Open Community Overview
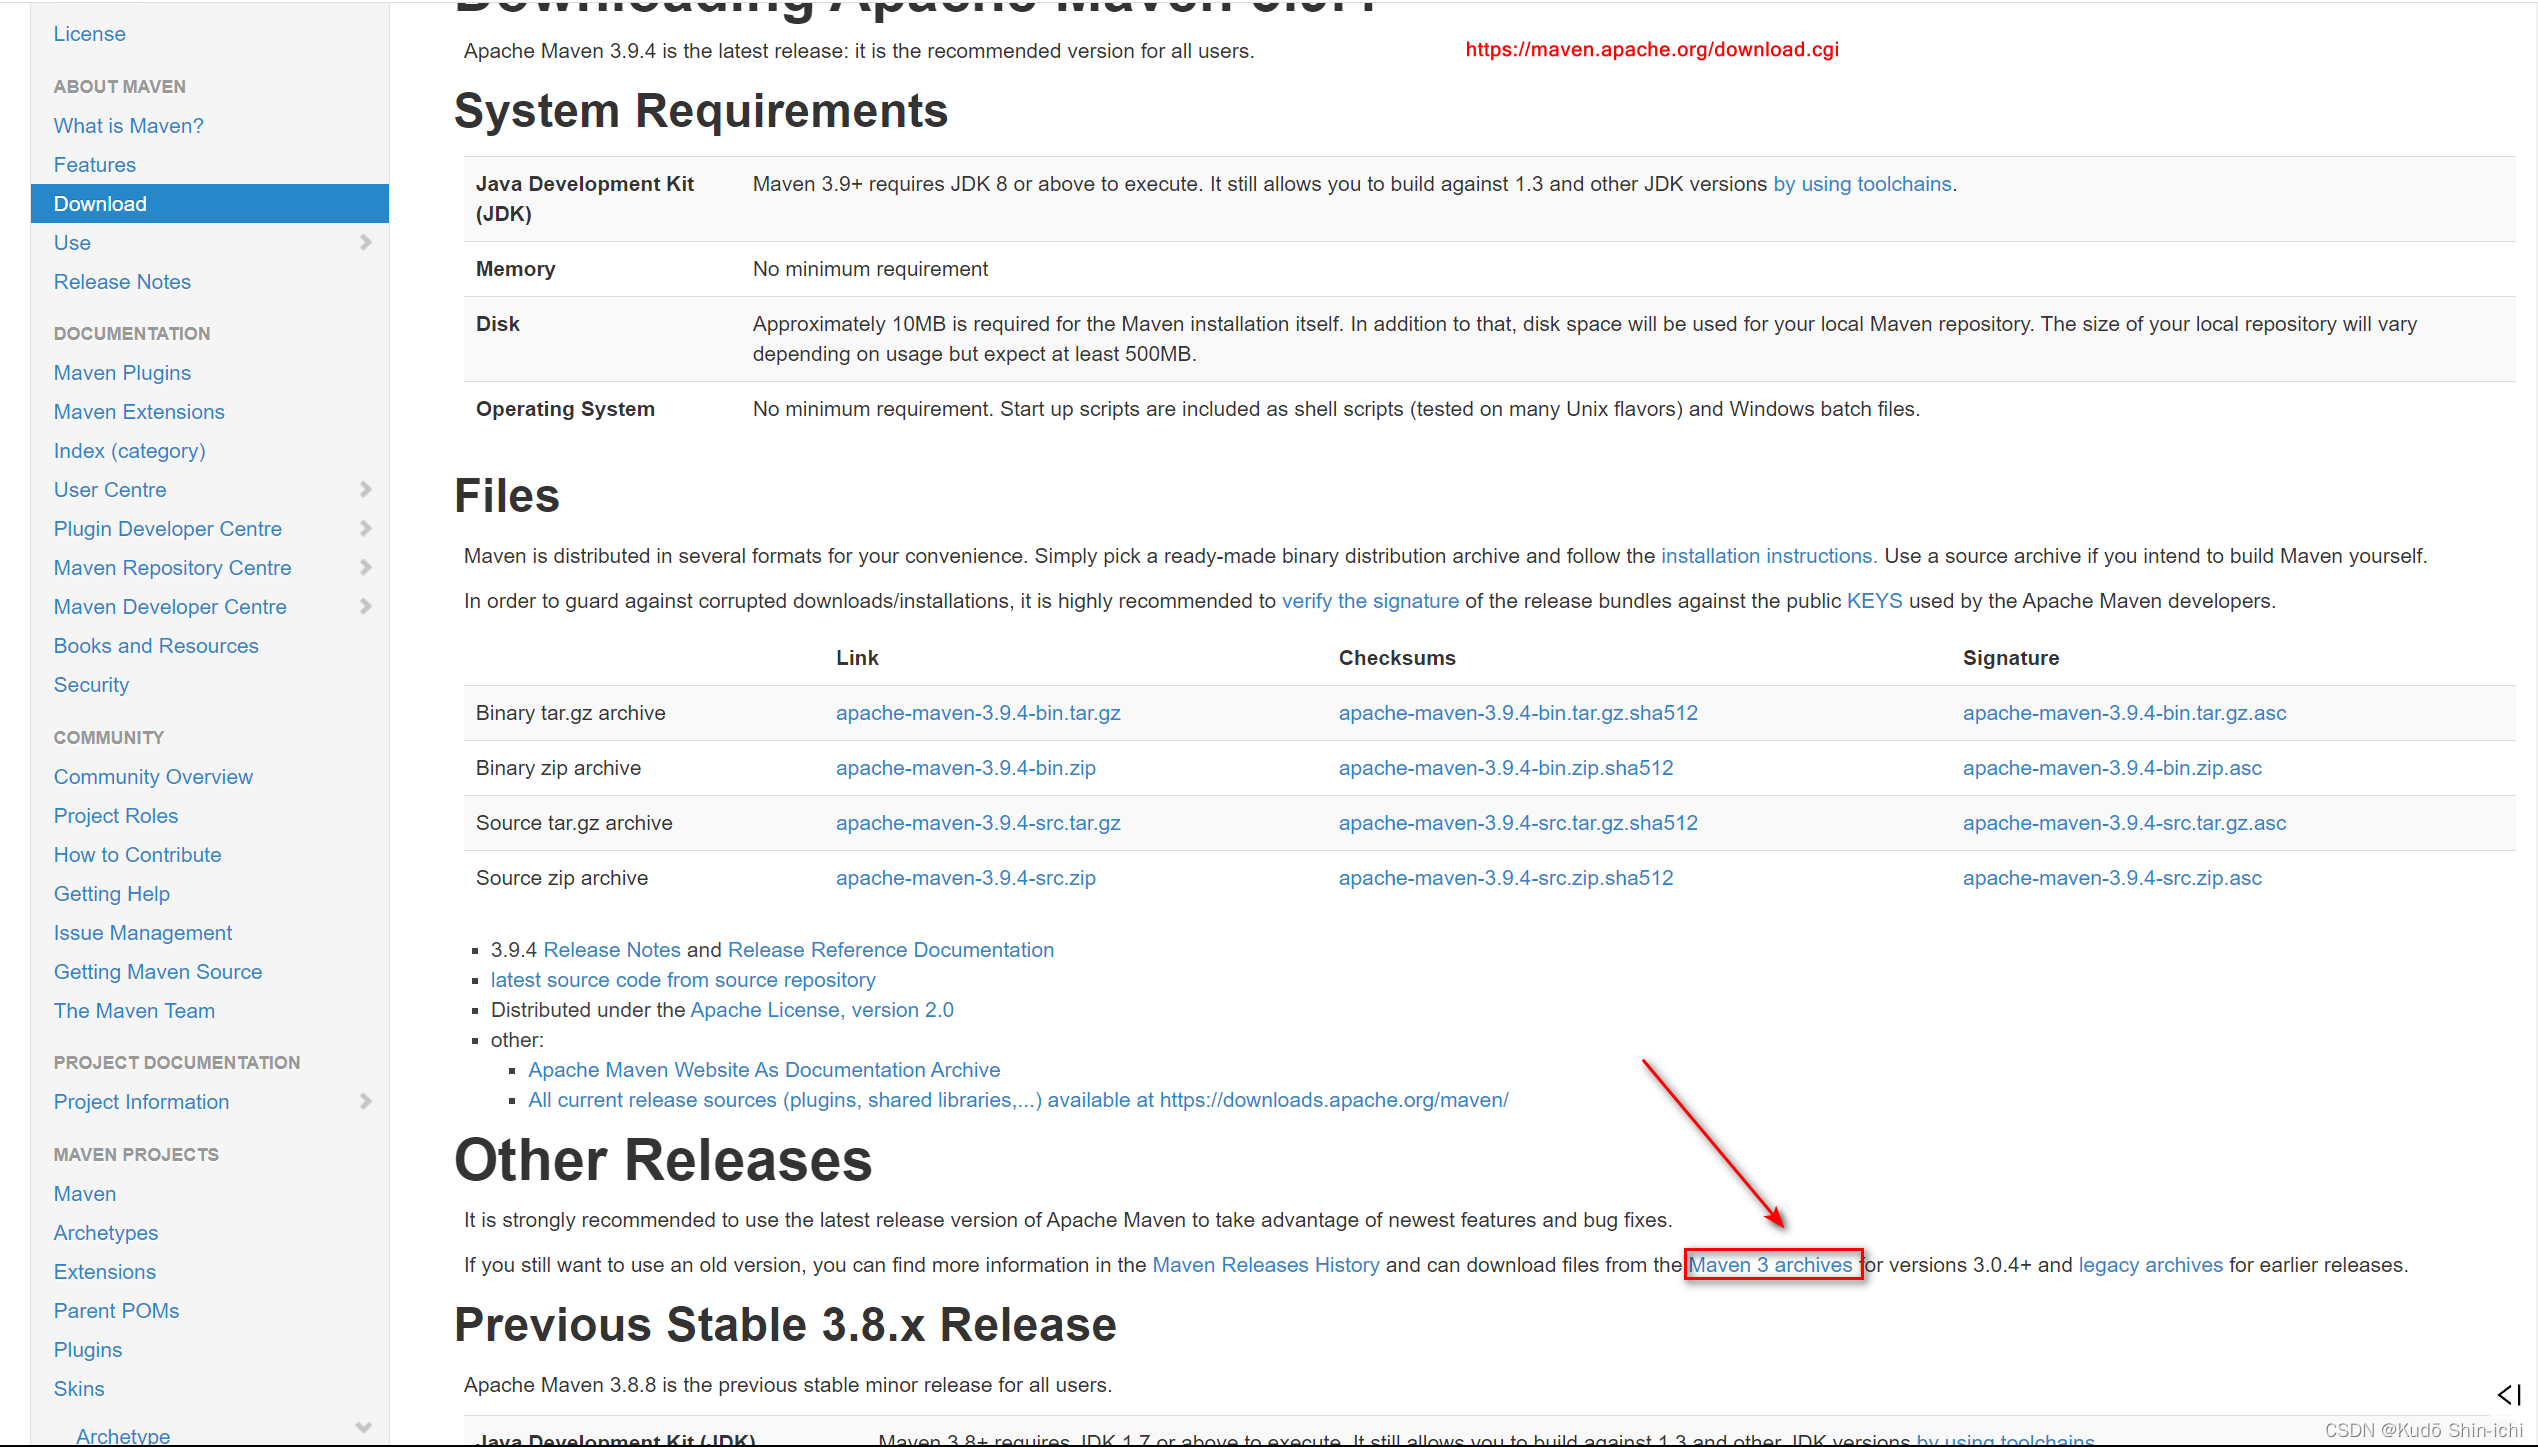This screenshot has height=1447, width=2538. tap(153, 777)
